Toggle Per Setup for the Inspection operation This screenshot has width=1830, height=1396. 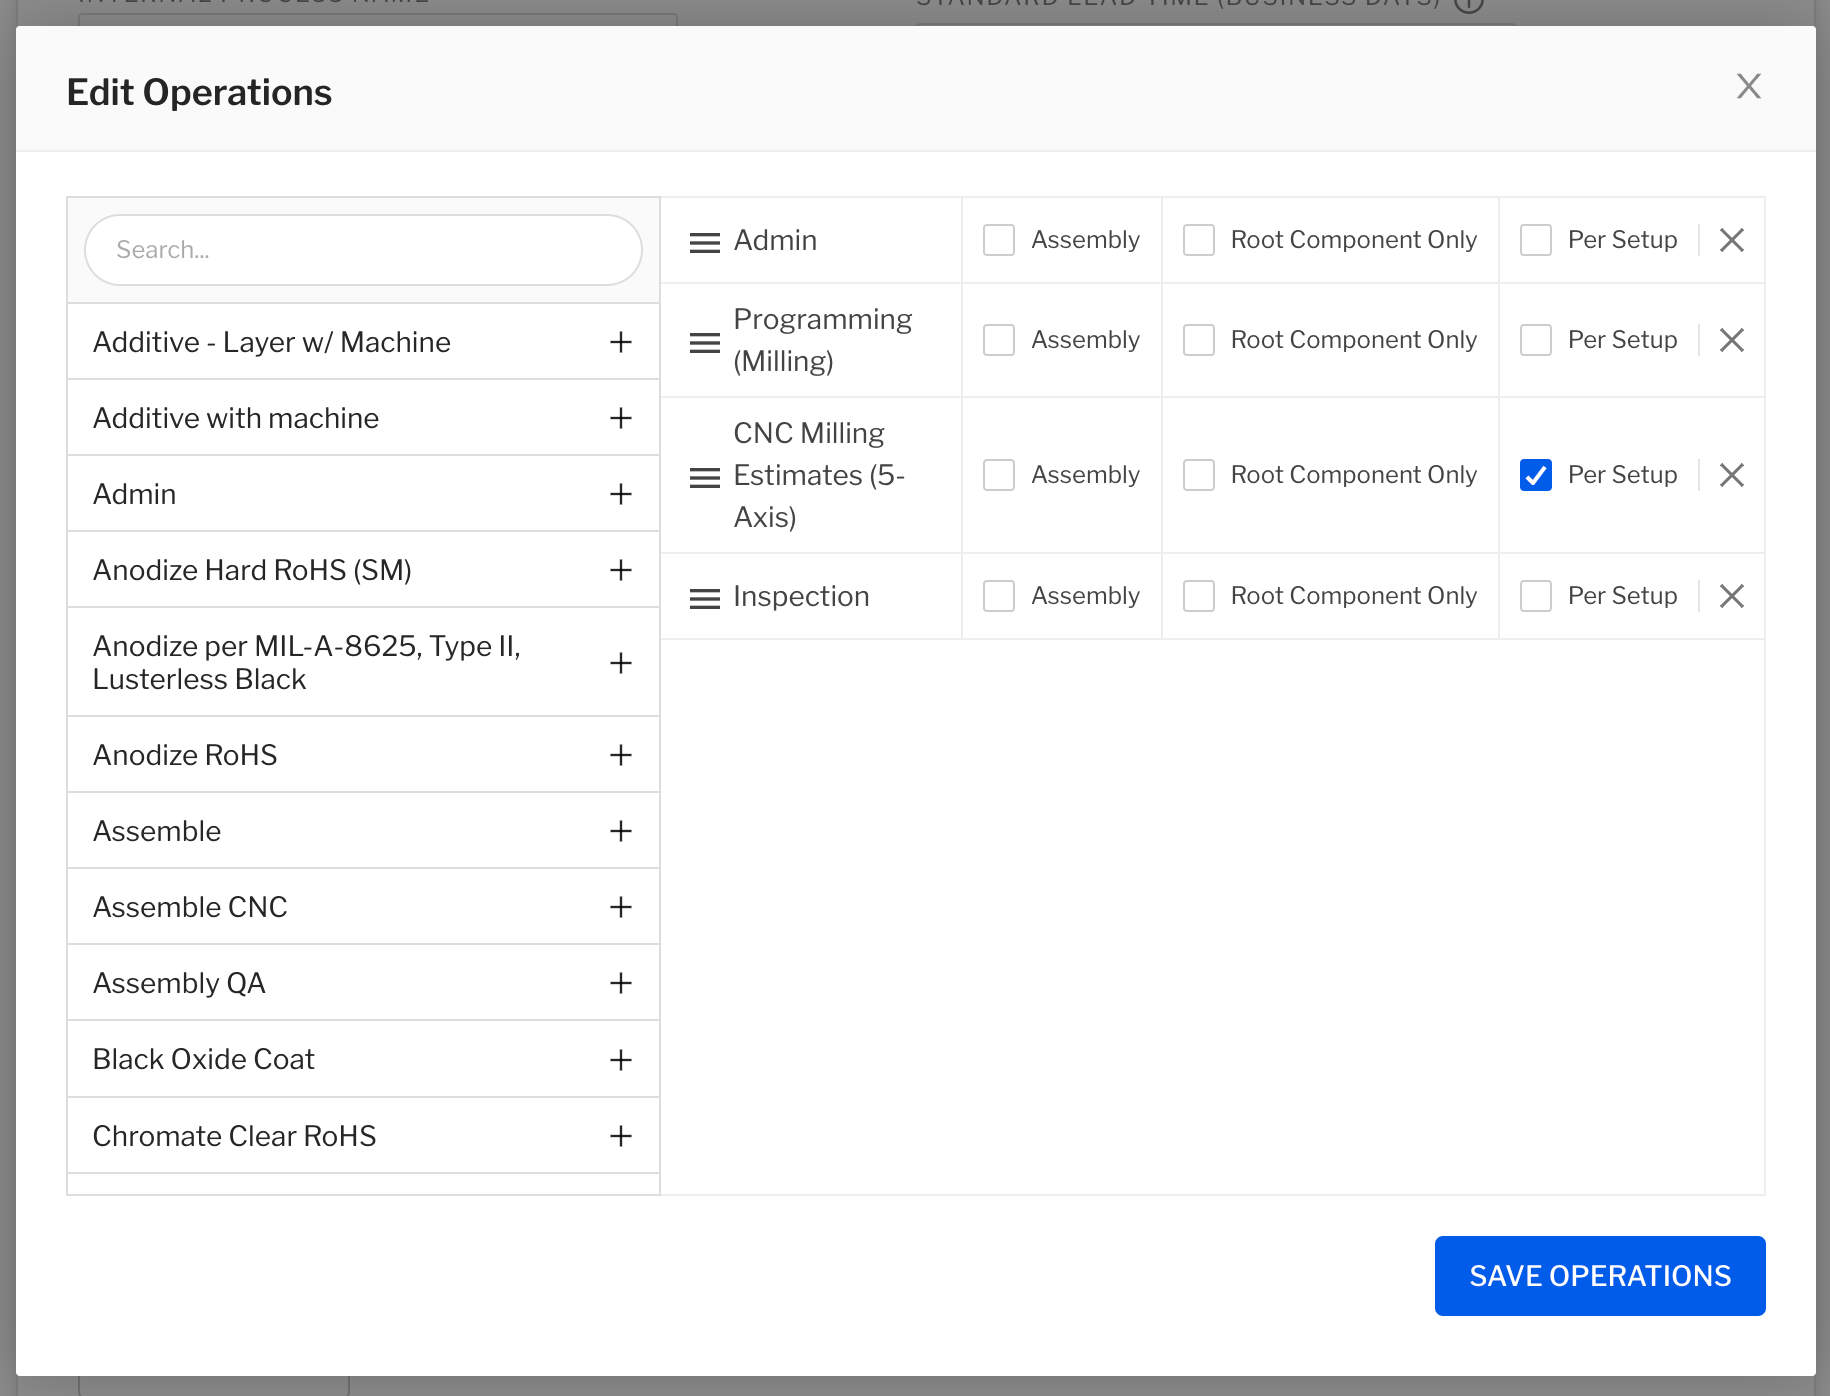pyautogui.click(x=1535, y=596)
